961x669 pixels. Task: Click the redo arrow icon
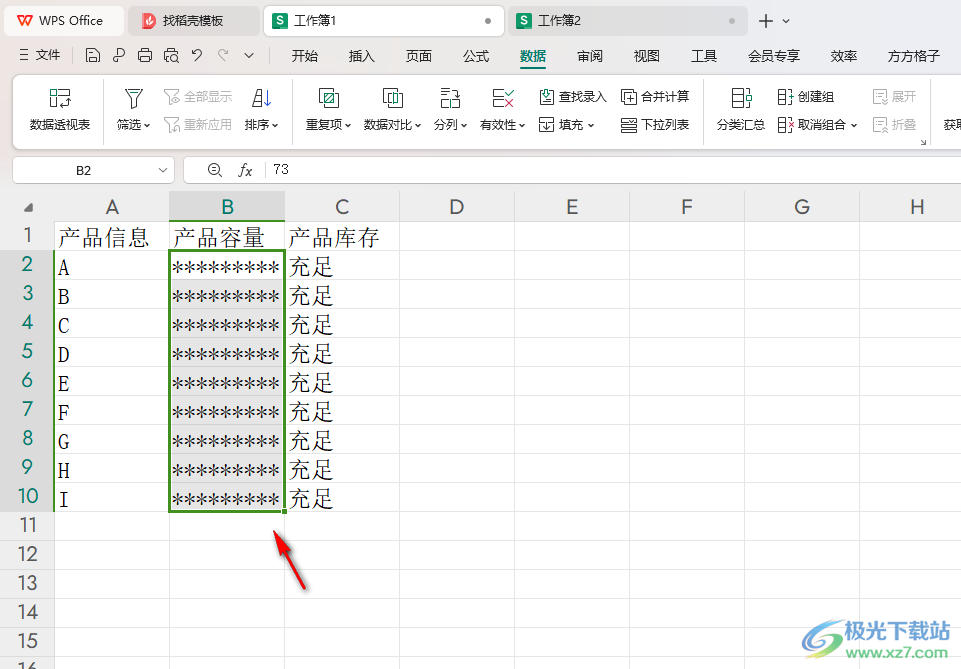point(223,56)
